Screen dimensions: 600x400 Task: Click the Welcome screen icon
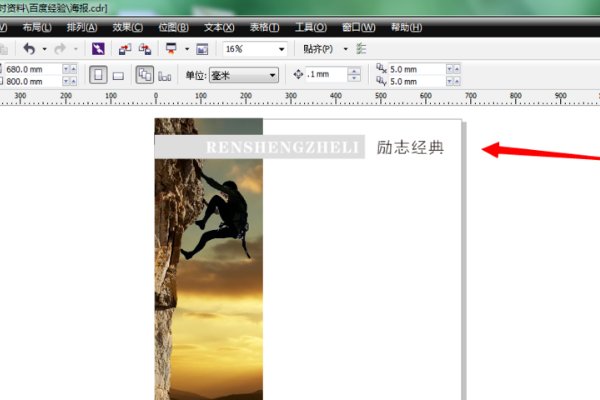201,48
